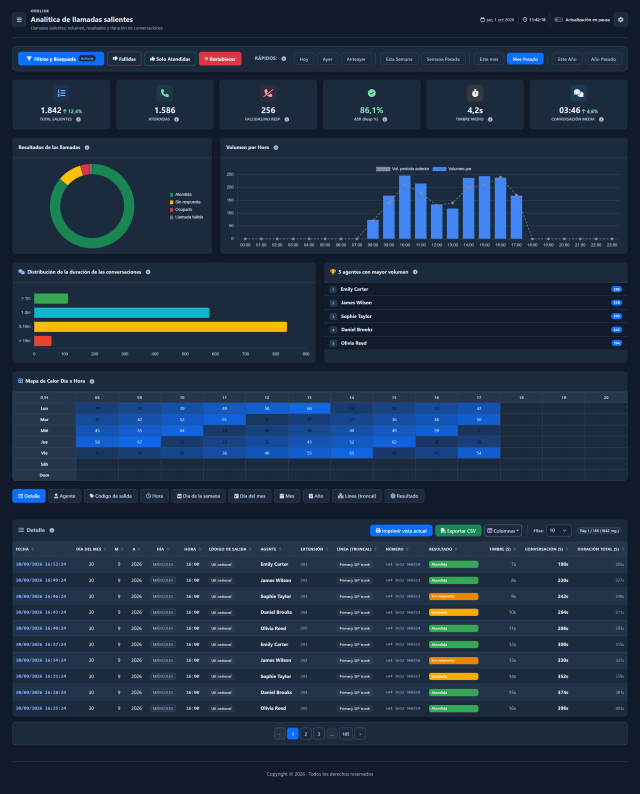Open the hamburger sidebar menu
Screen dimensions: 640x794
(19, 20)
